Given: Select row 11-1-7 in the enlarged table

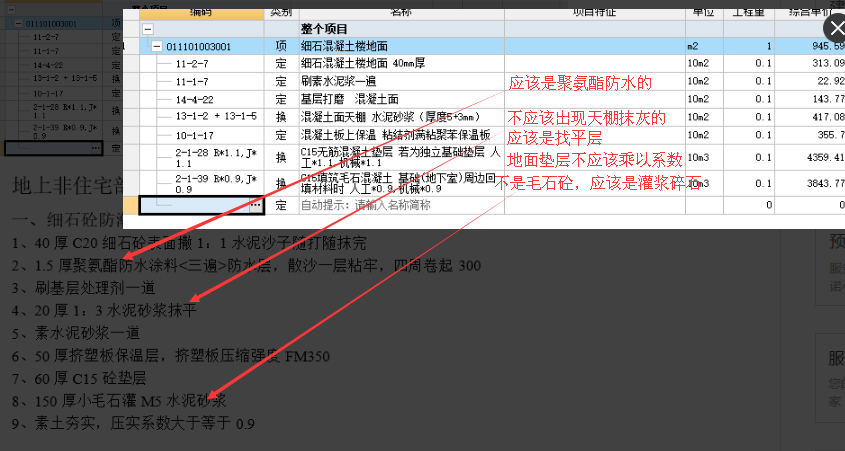Looking at the screenshot, I should [x=202, y=82].
